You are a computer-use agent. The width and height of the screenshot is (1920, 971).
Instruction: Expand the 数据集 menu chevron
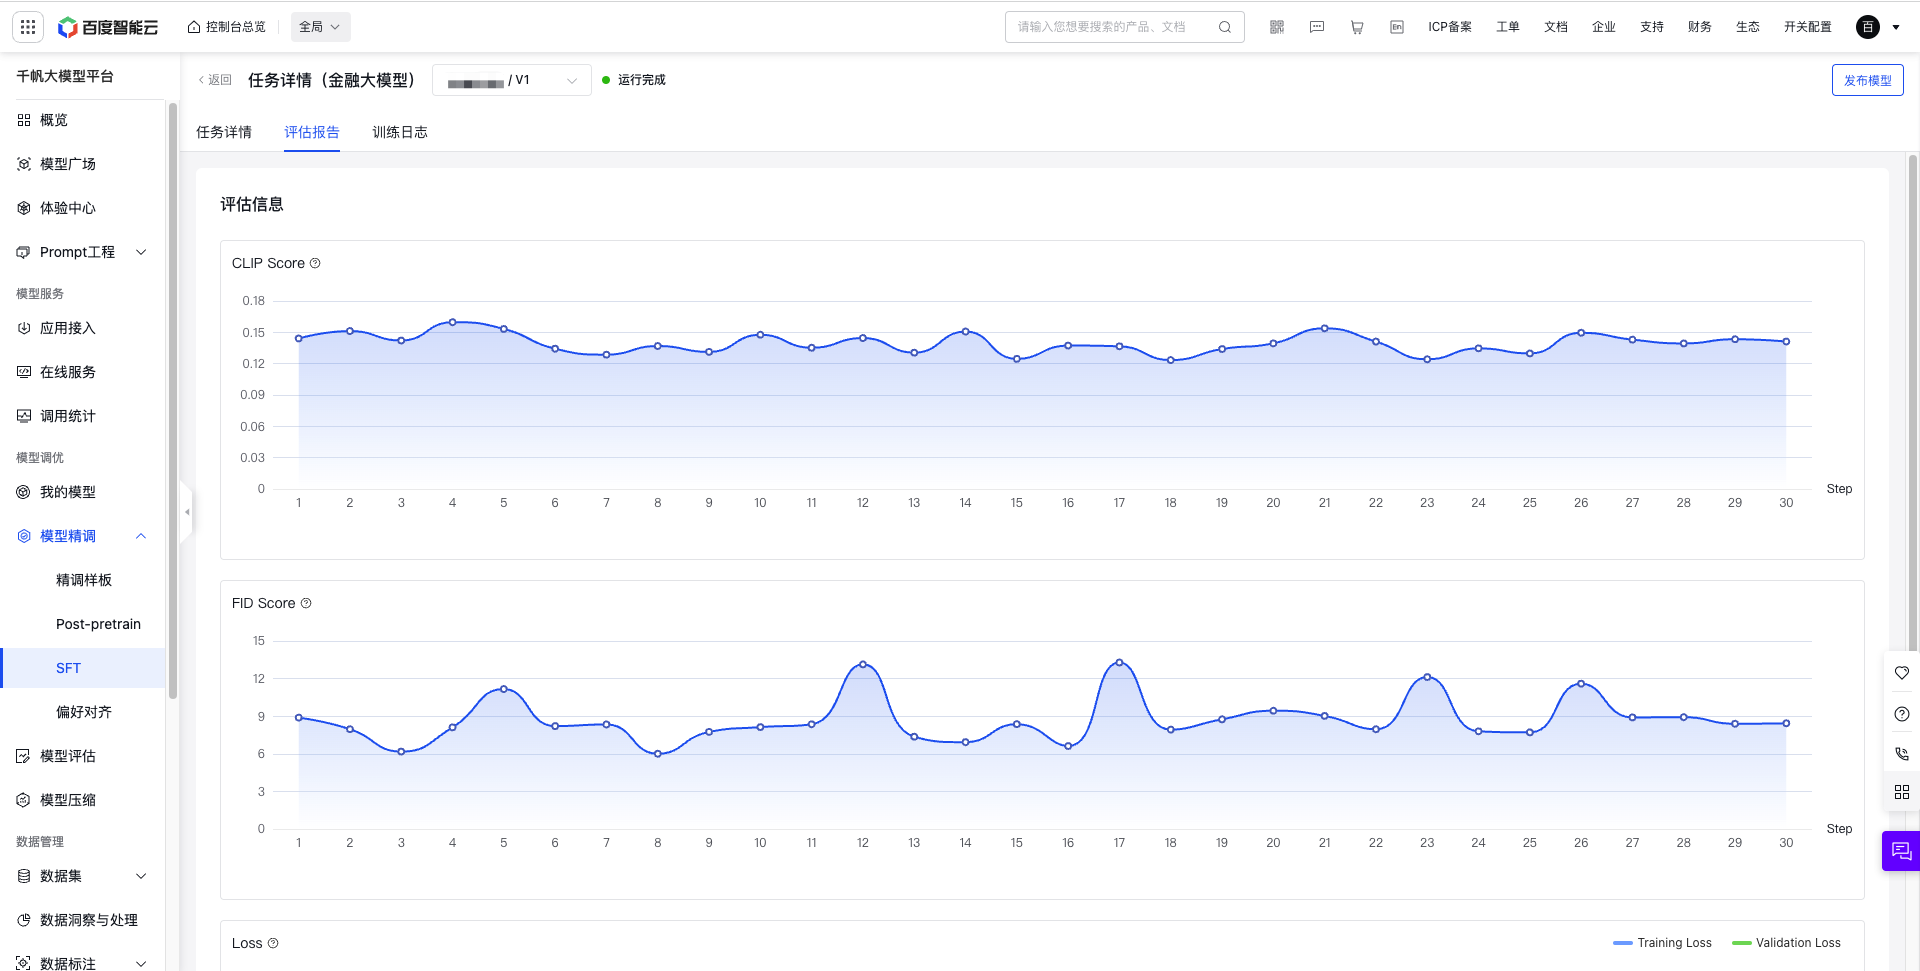[141, 876]
